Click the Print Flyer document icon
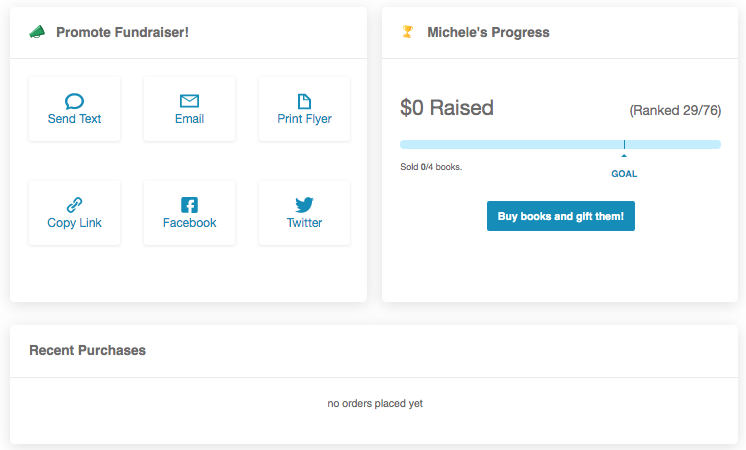The image size is (746, 450). click(304, 101)
